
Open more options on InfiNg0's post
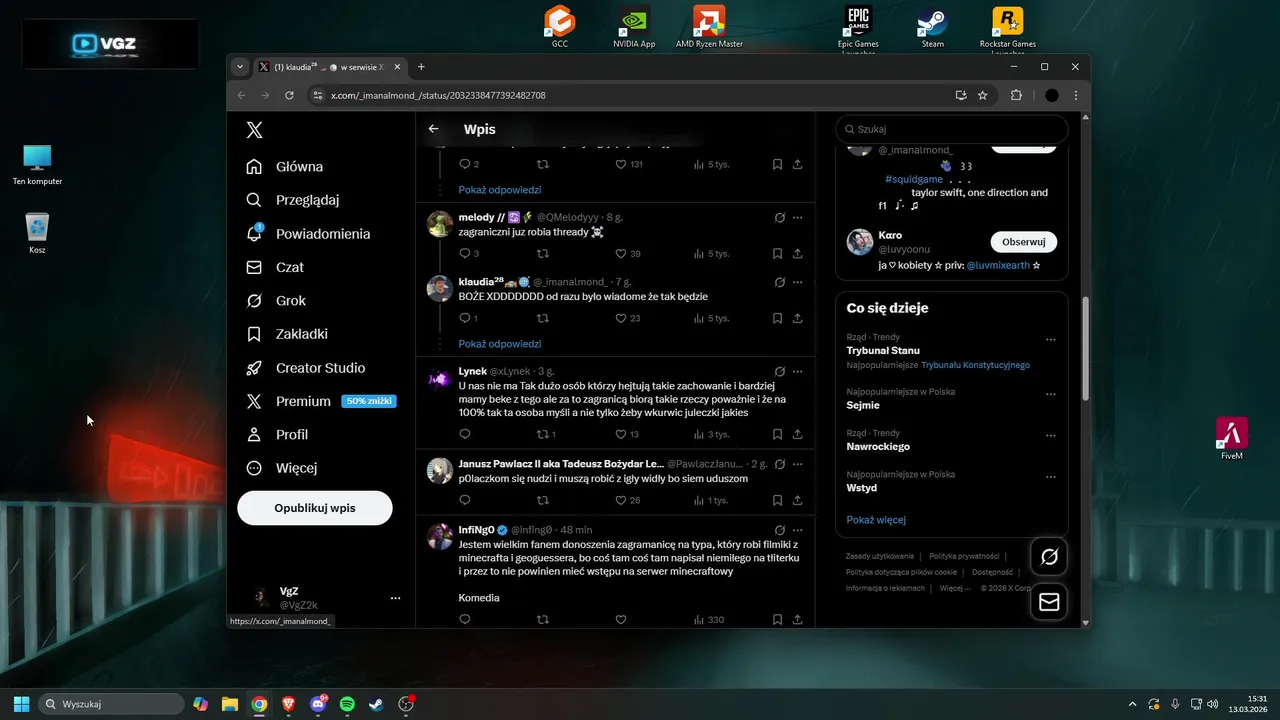point(797,529)
